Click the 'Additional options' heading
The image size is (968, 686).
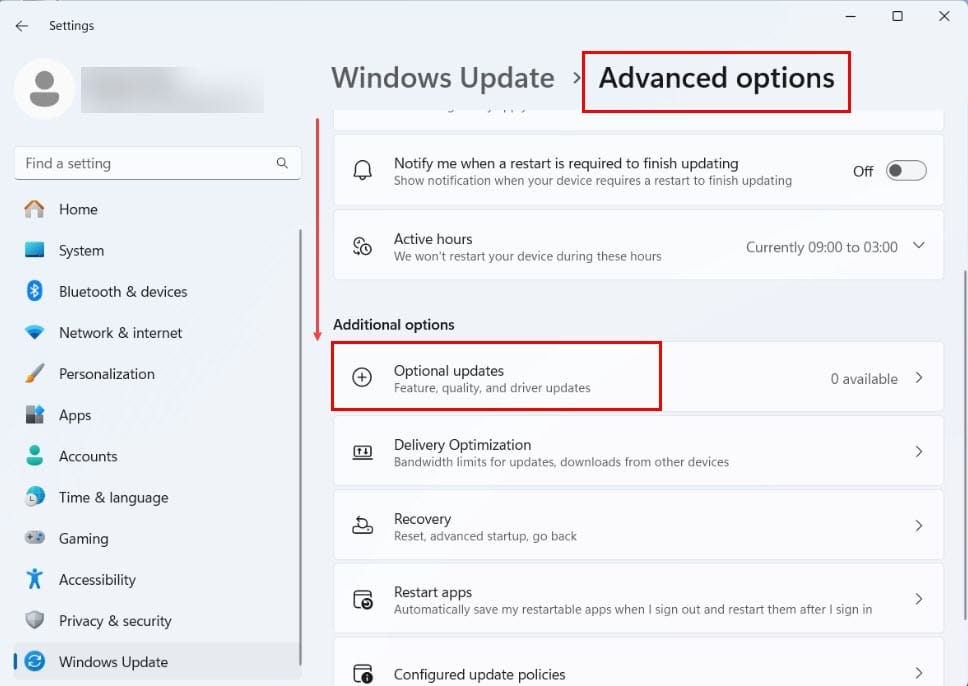pos(394,324)
